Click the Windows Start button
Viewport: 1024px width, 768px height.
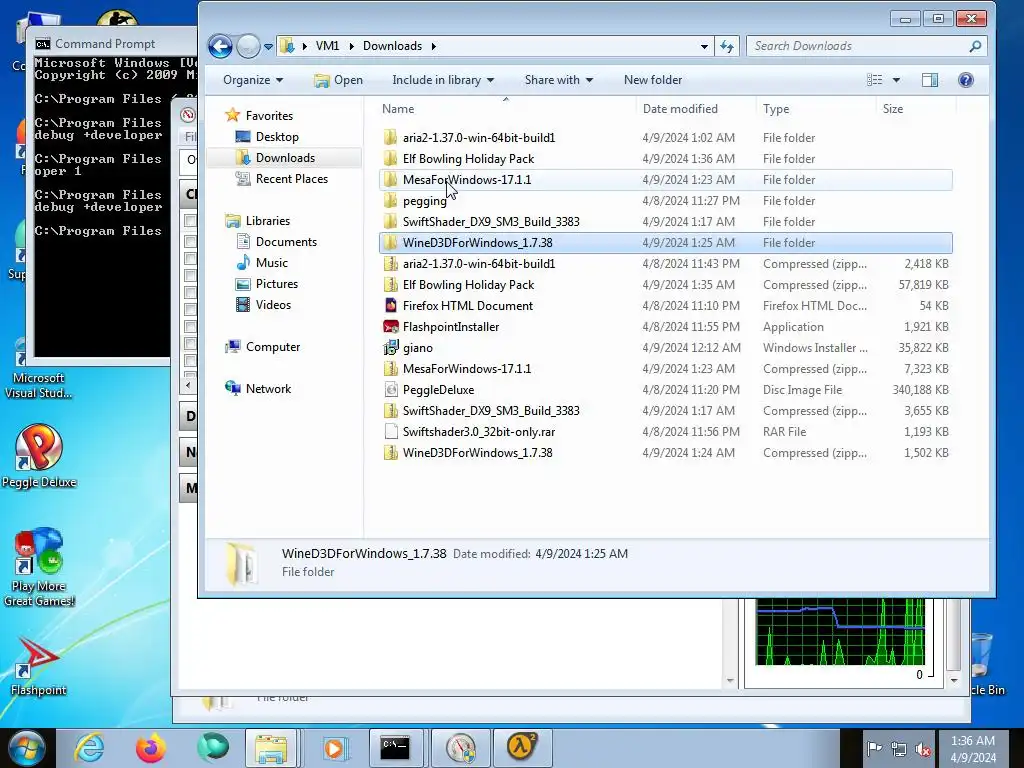[27, 748]
